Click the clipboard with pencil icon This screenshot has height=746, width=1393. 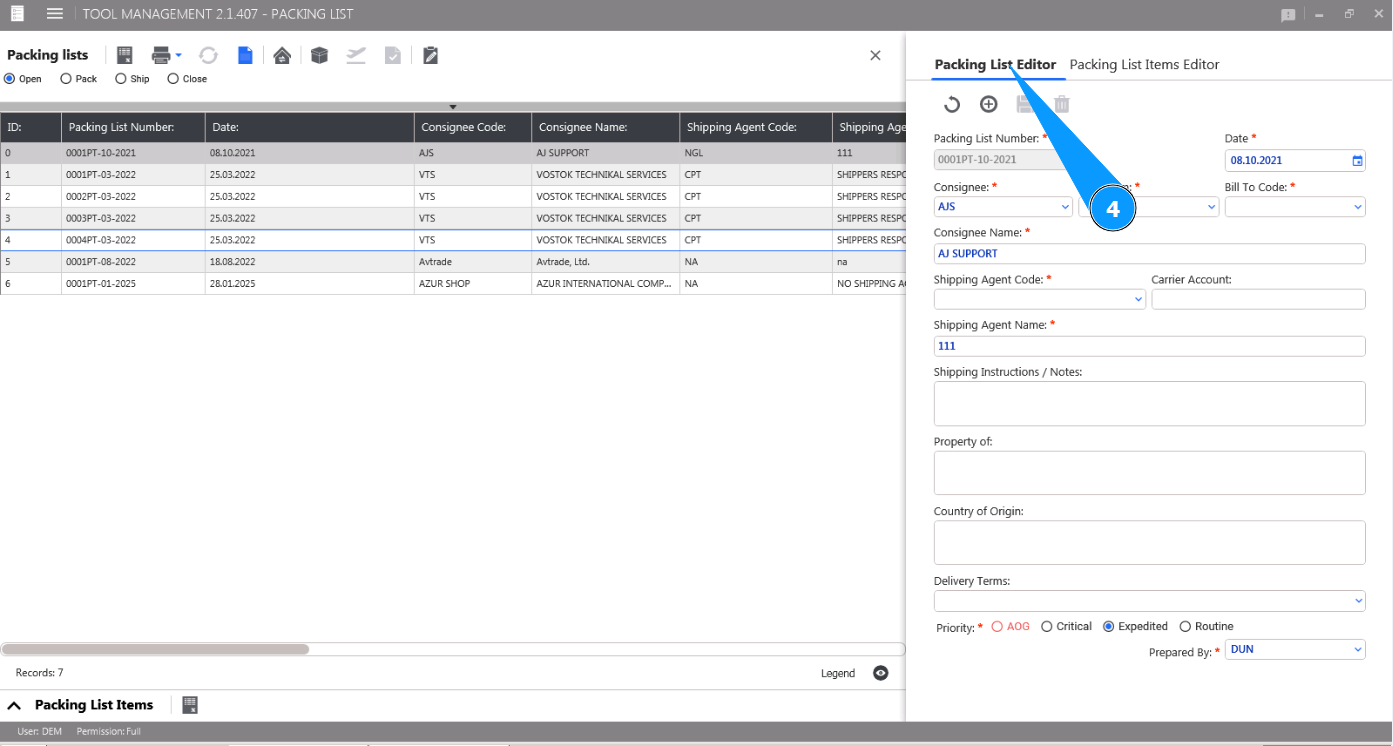(x=430, y=56)
